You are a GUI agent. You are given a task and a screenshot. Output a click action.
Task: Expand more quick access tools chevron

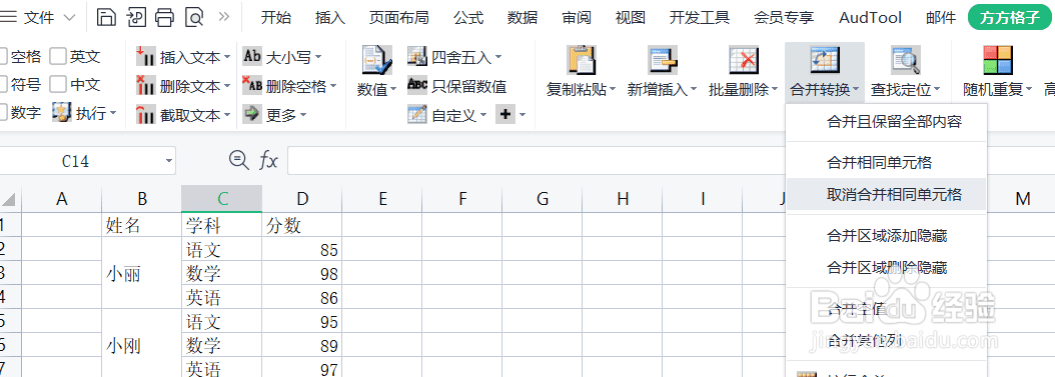(225, 16)
